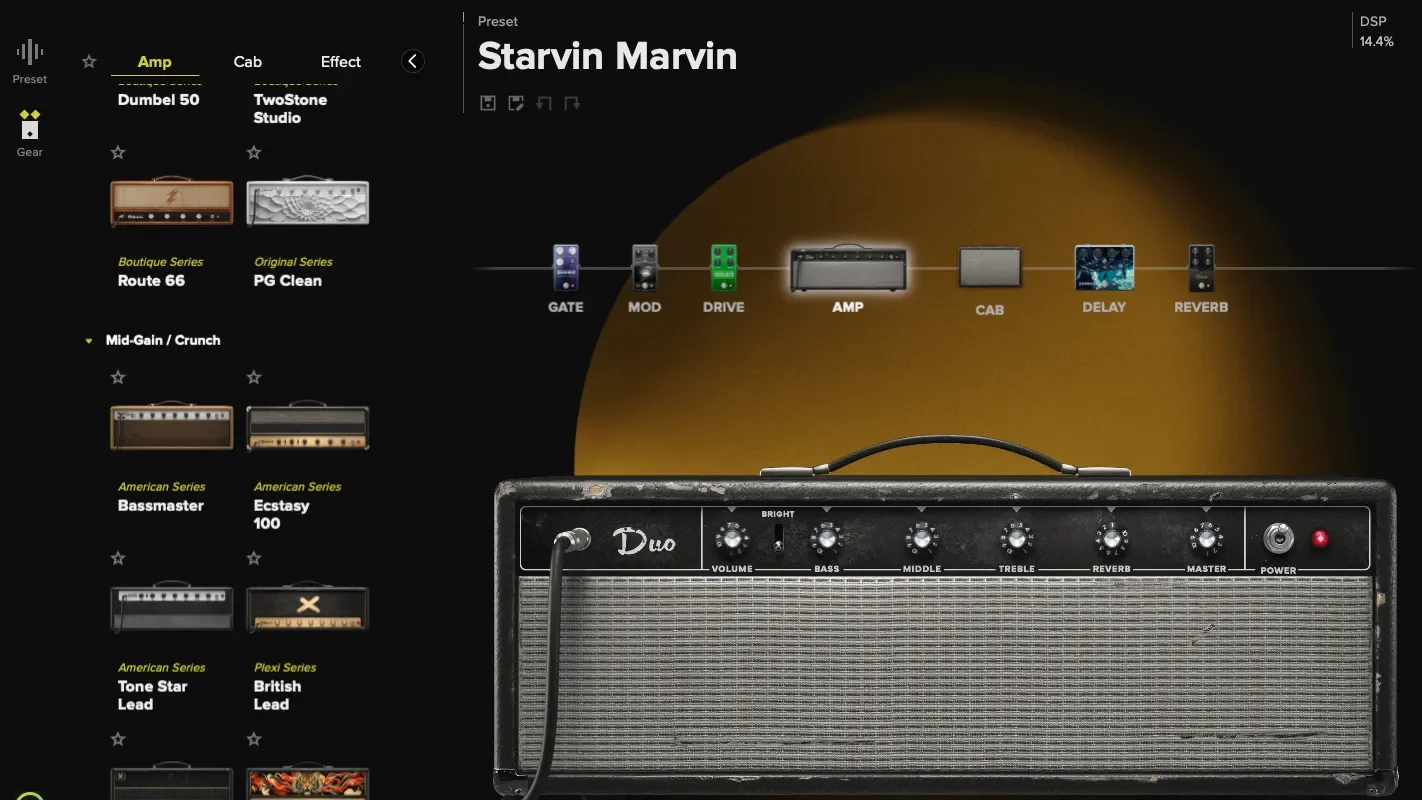Click the redo arrow icon
Image resolution: width=1422 pixels, height=800 pixels.
coord(572,103)
